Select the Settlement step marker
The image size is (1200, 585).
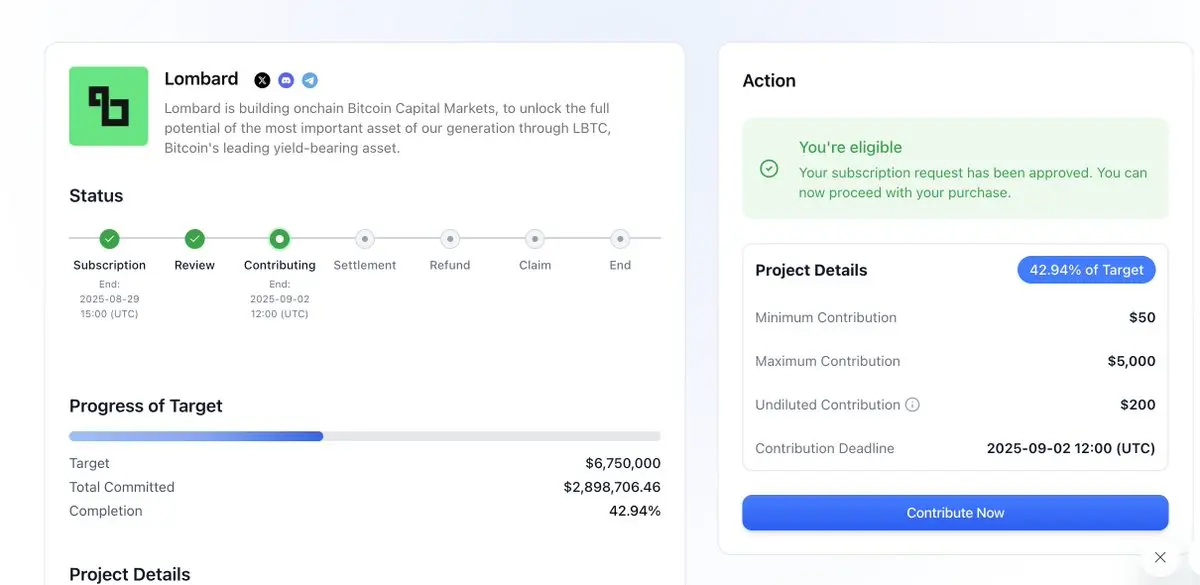click(x=365, y=239)
